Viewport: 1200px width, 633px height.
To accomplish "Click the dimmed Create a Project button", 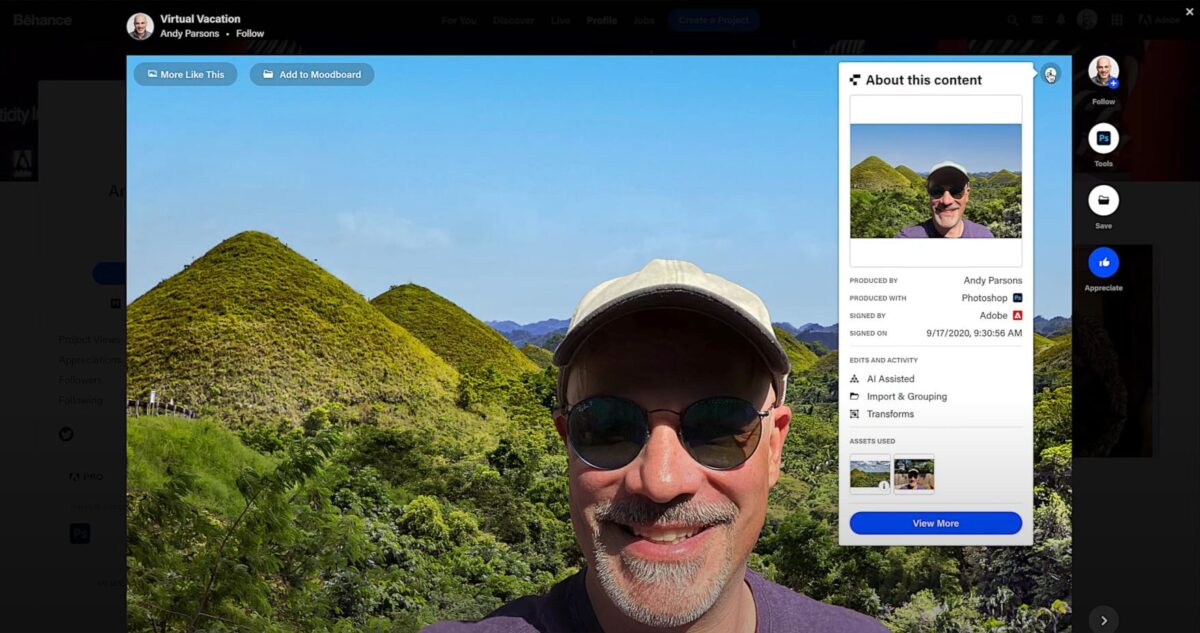I will pyautogui.click(x=714, y=20).
